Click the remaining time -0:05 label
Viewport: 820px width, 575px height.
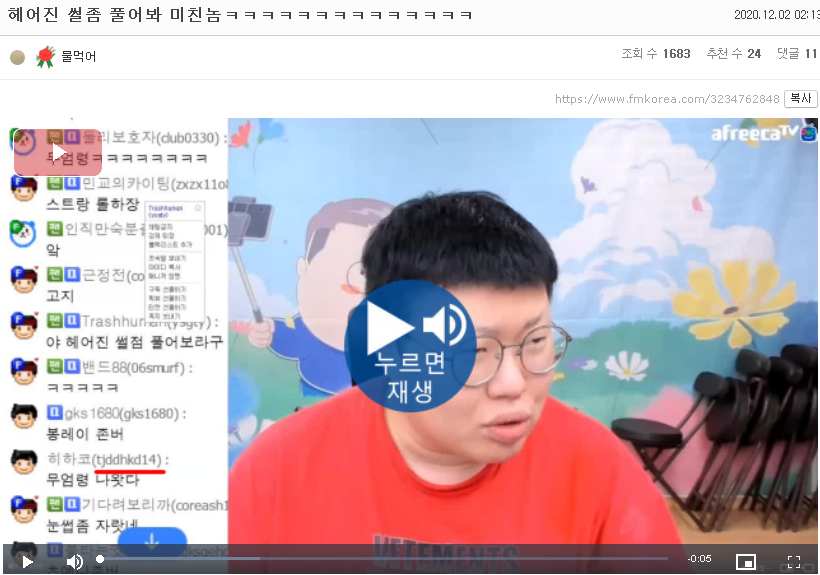(699, 559)
